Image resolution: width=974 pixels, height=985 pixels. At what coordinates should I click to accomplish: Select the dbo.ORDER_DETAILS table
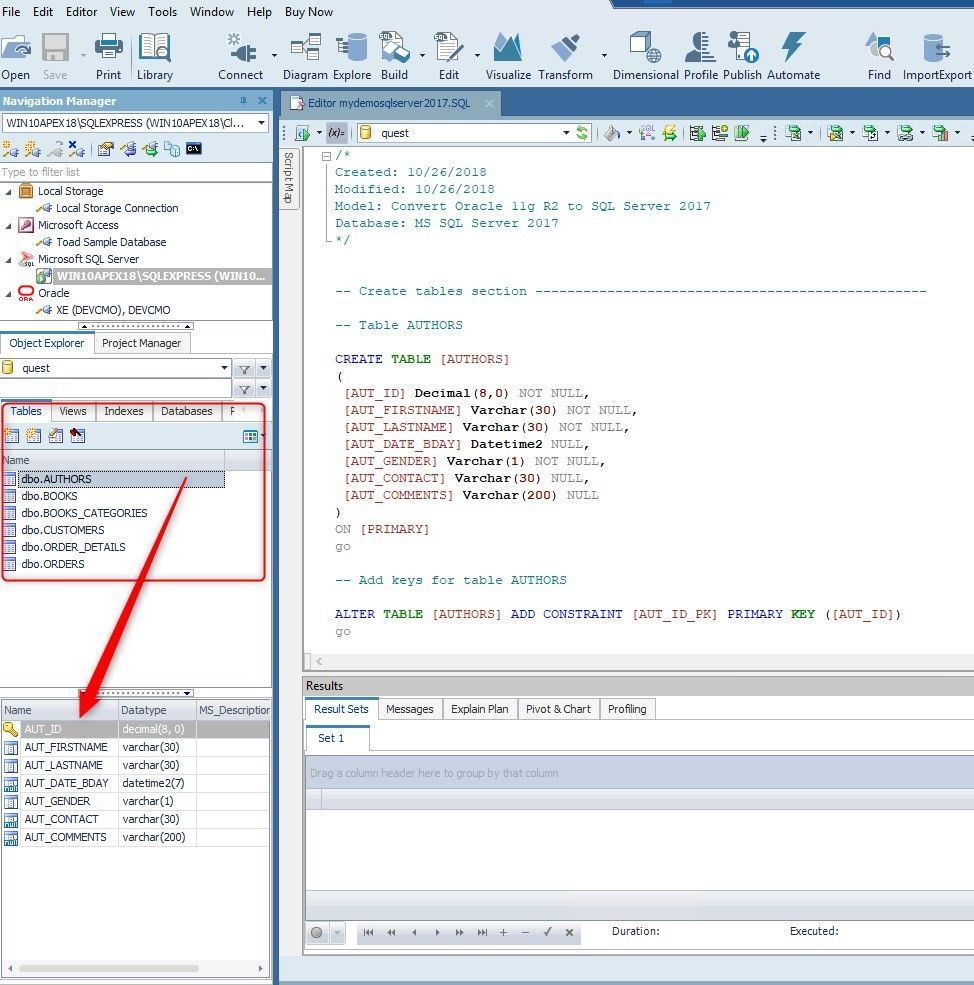point(74,547)
